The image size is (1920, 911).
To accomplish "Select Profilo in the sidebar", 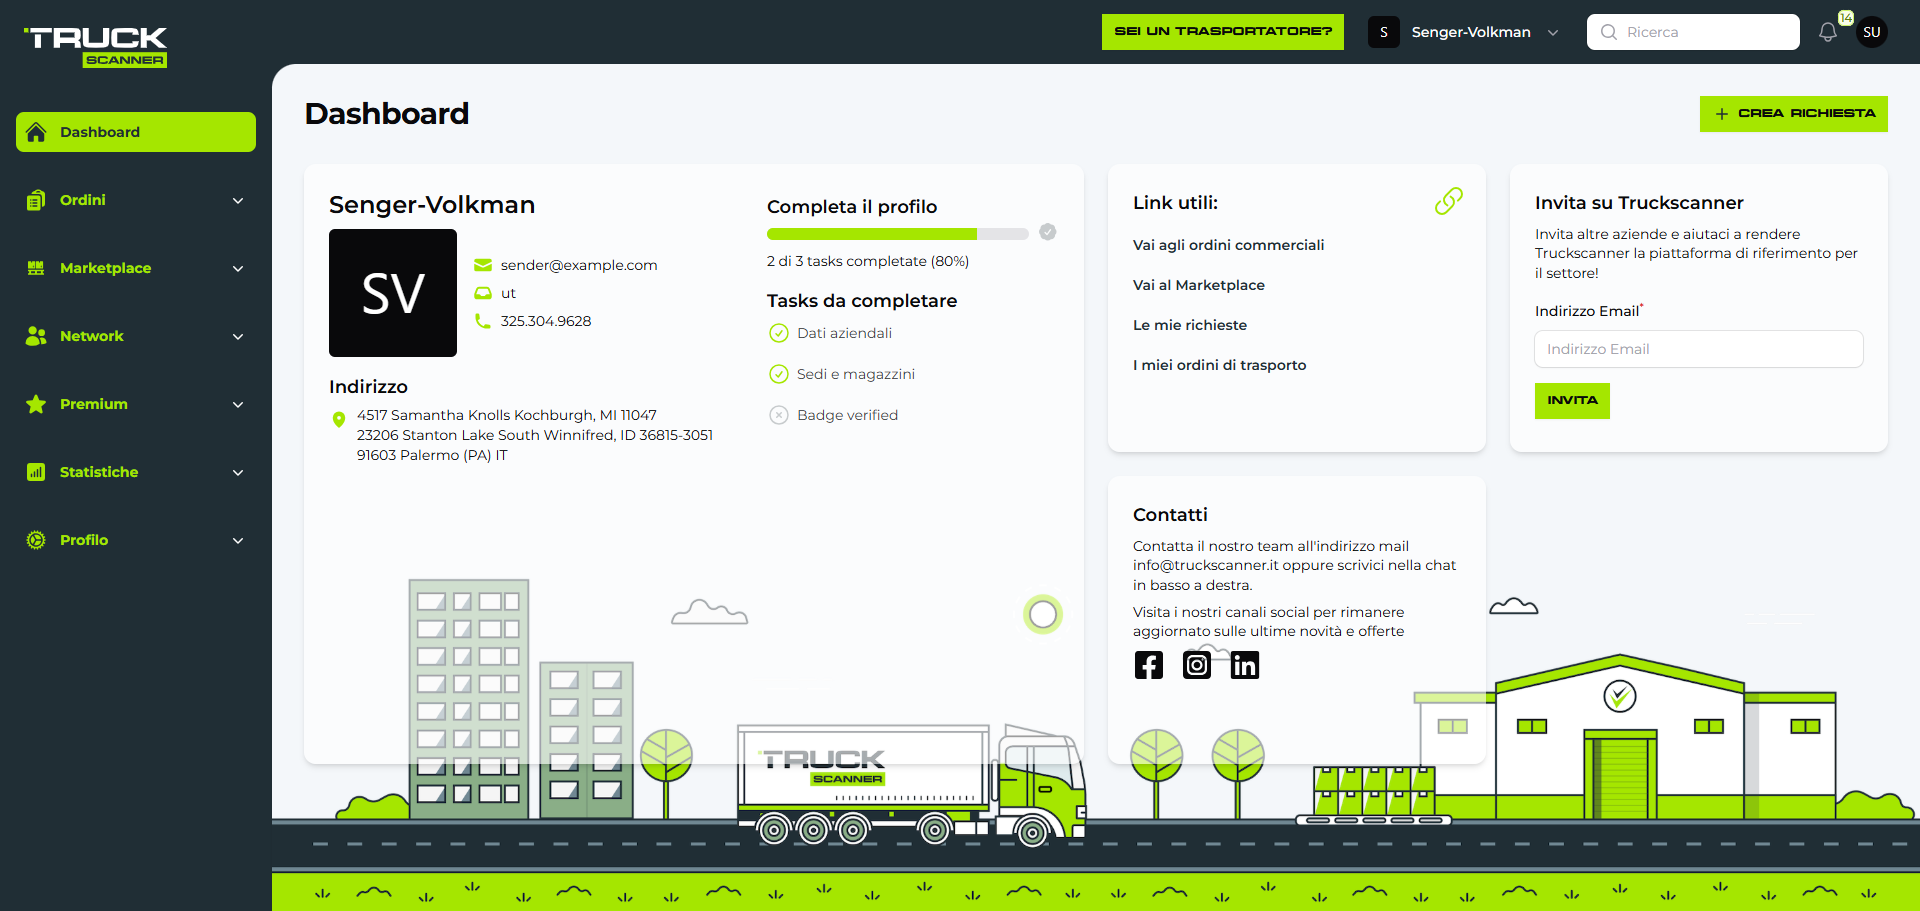I will [136, 540].
